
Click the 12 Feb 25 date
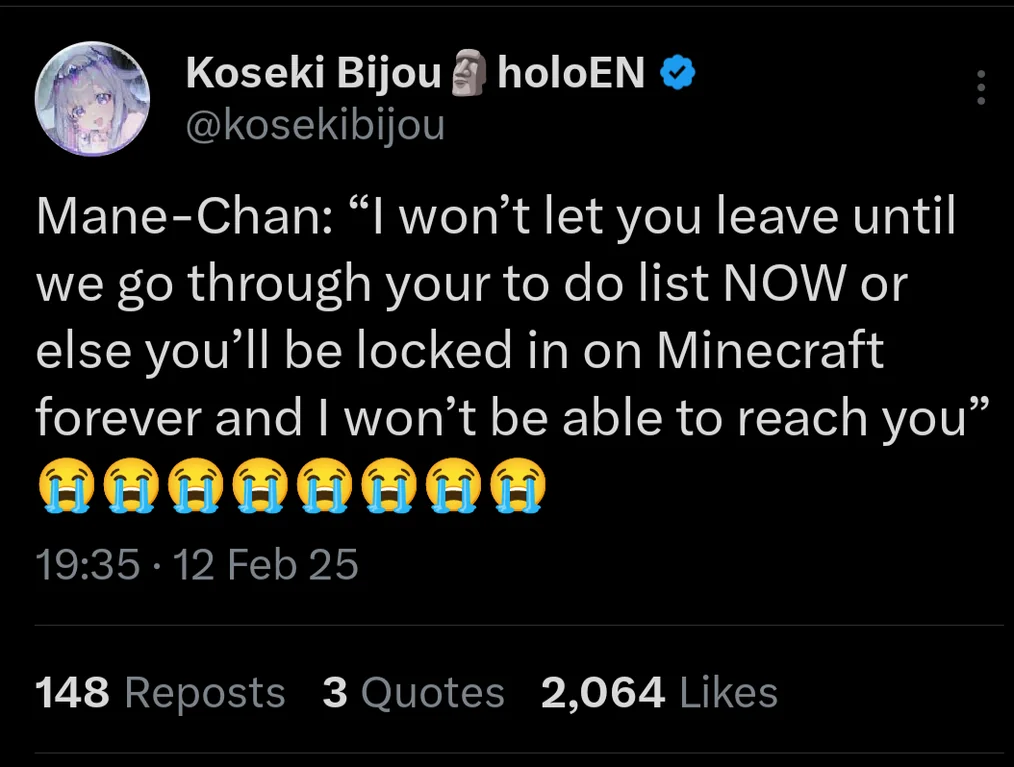click(x=266, y=566)
